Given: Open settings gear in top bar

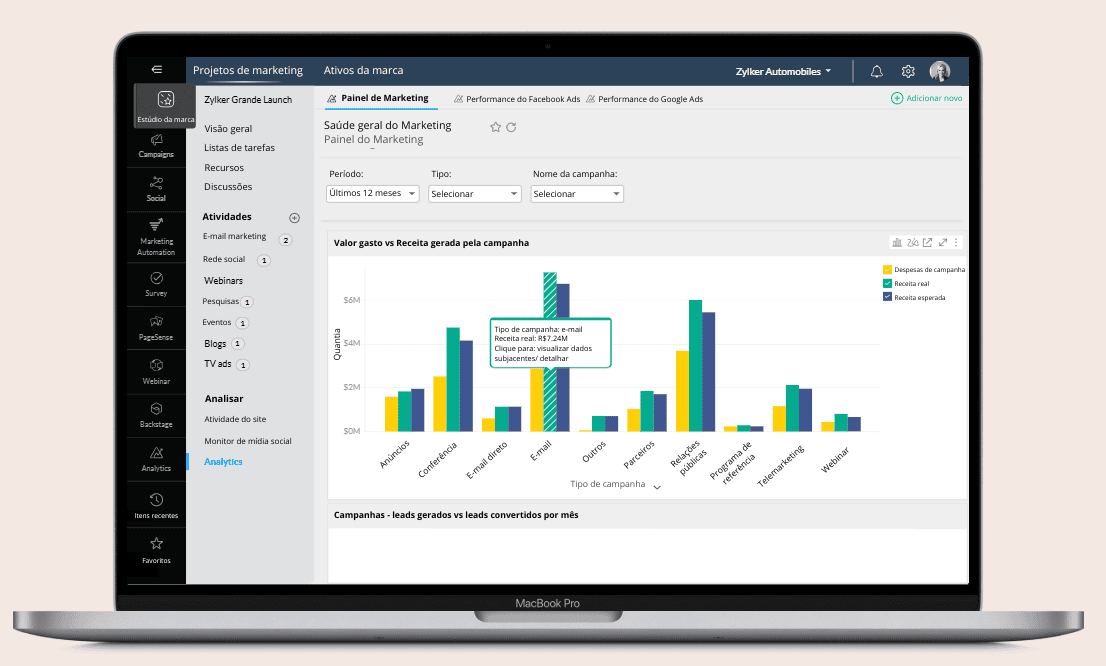Looking at the screenshot, I should [908, 71].
